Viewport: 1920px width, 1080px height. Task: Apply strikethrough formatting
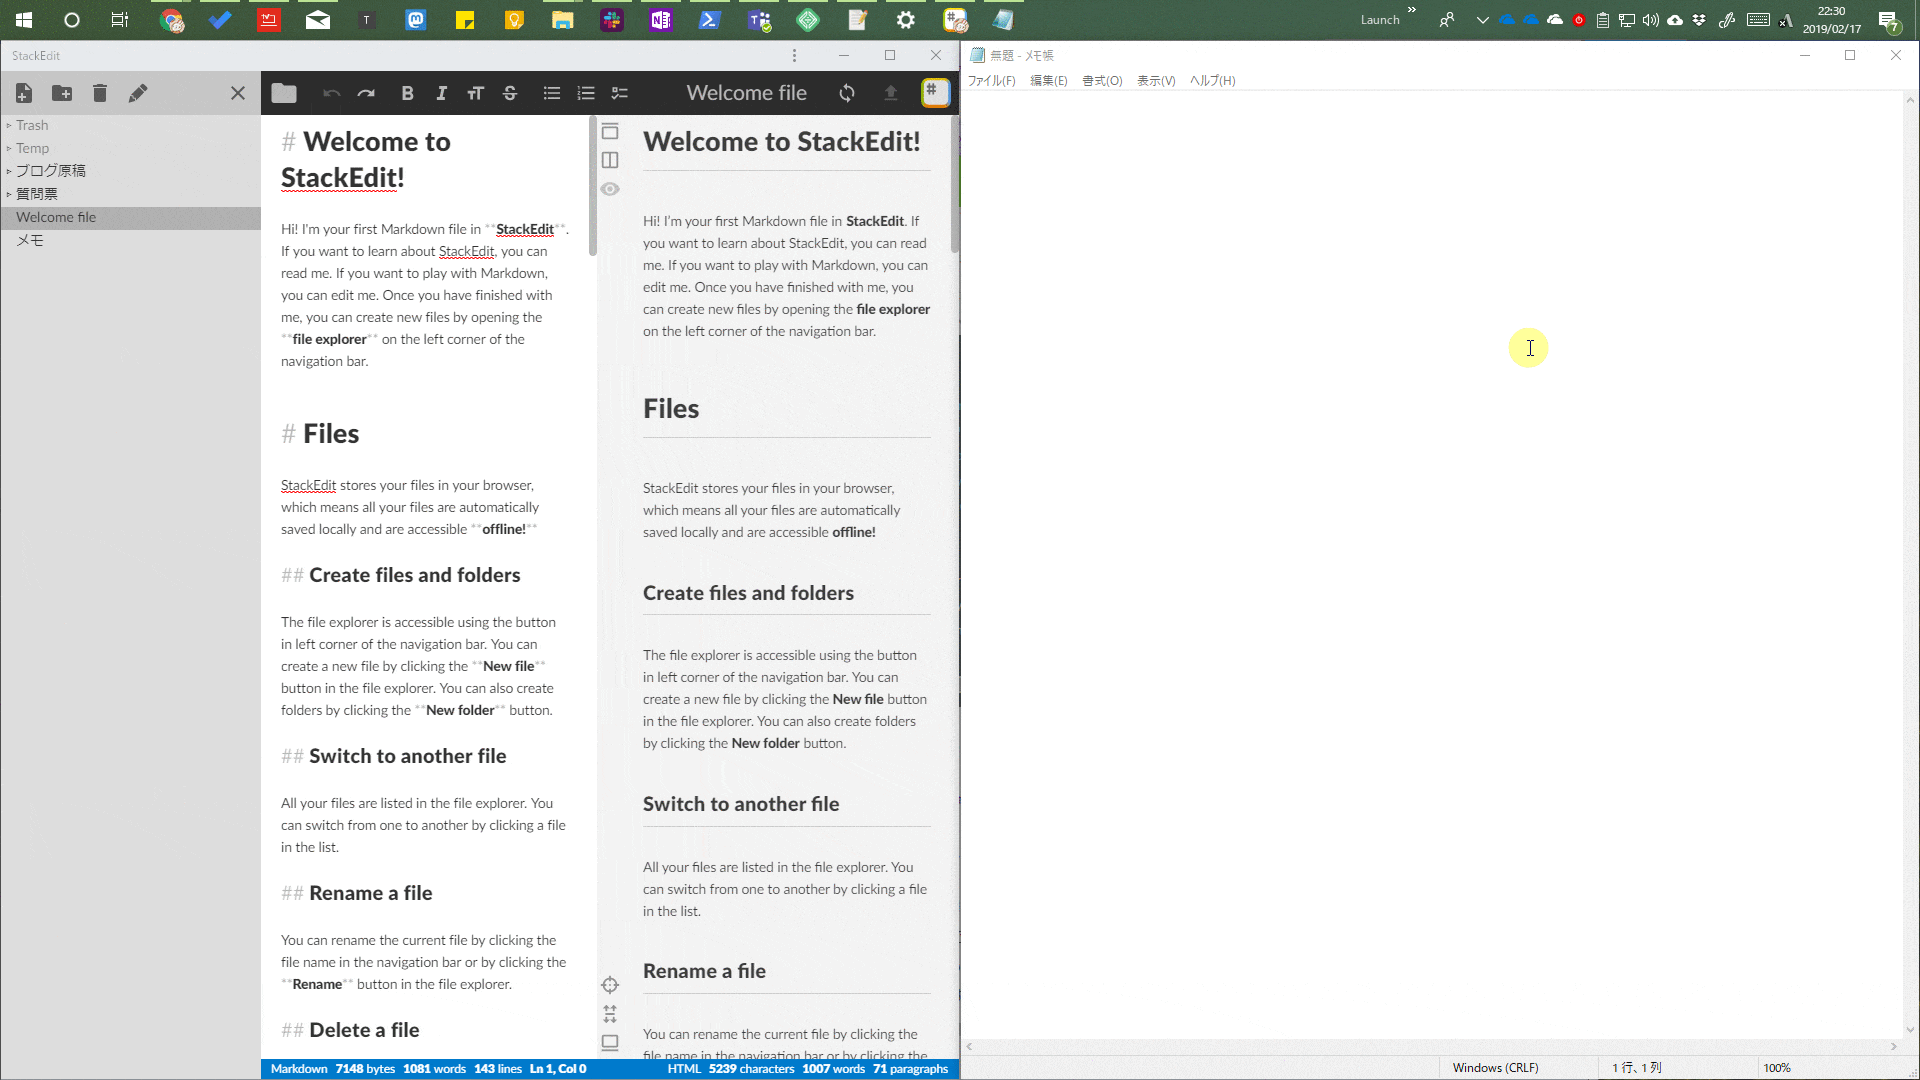[x=510, y=93]
